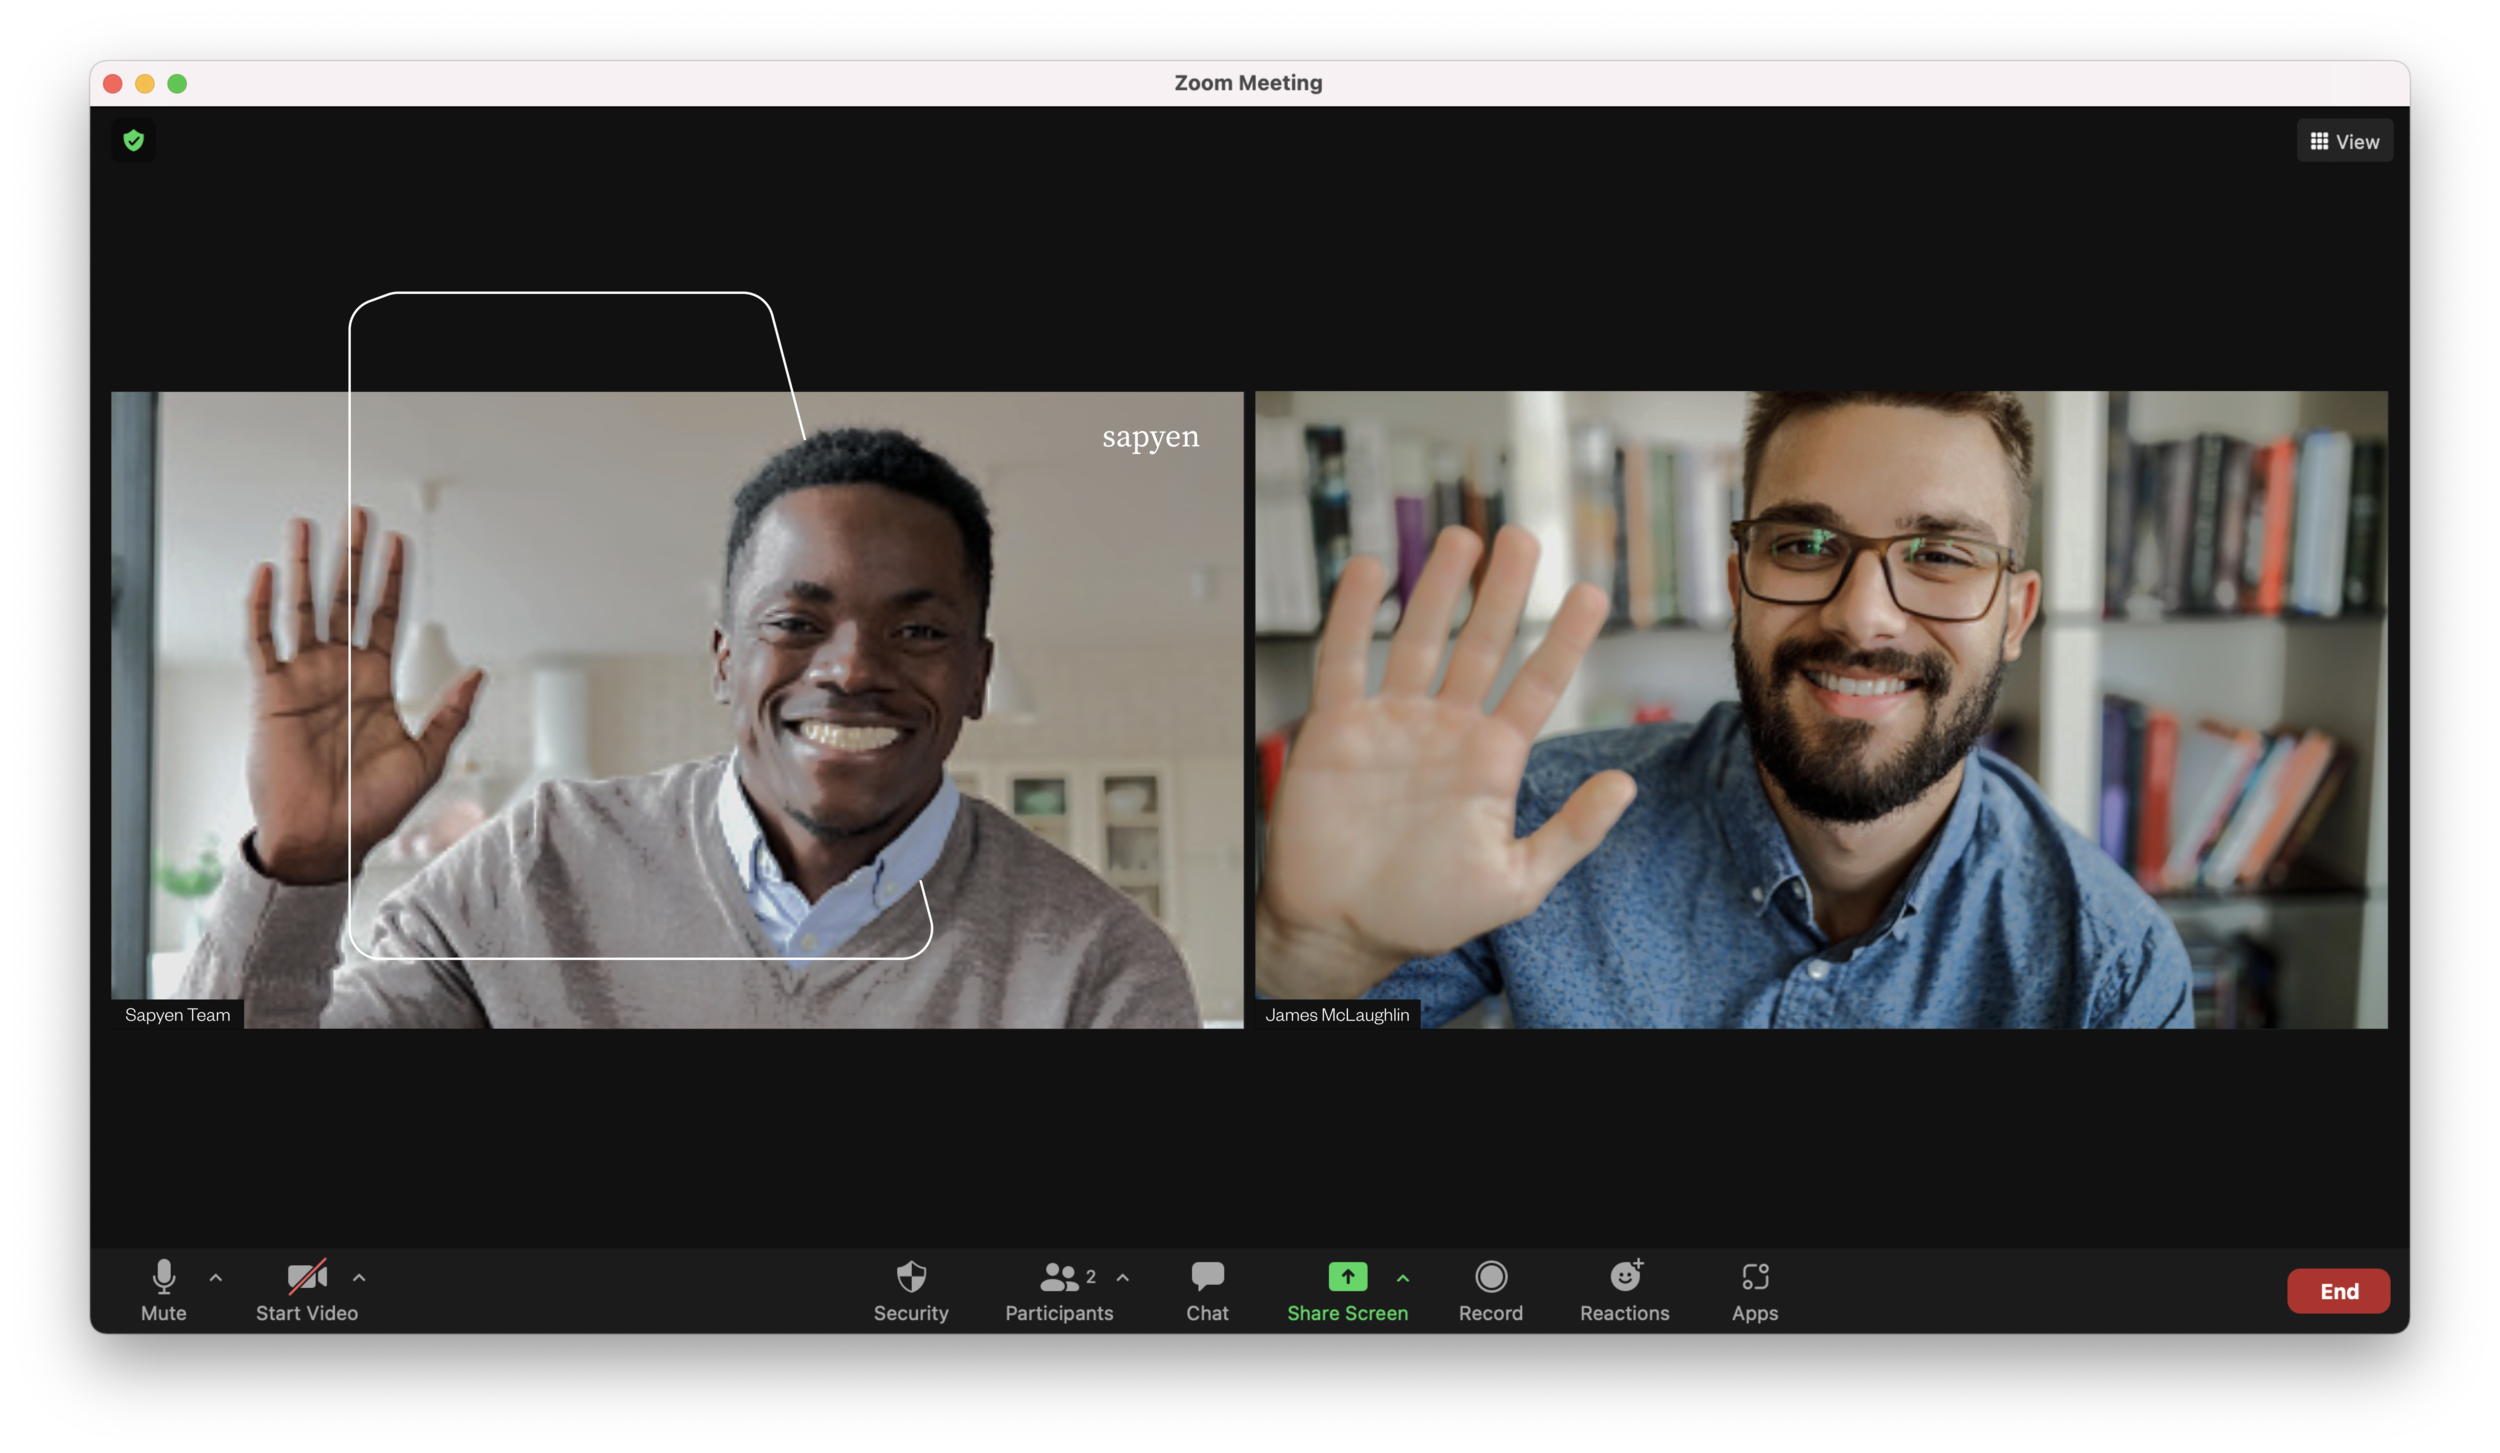Open the View layout menu
Screen dimensions: 2500x1453
2344,142
